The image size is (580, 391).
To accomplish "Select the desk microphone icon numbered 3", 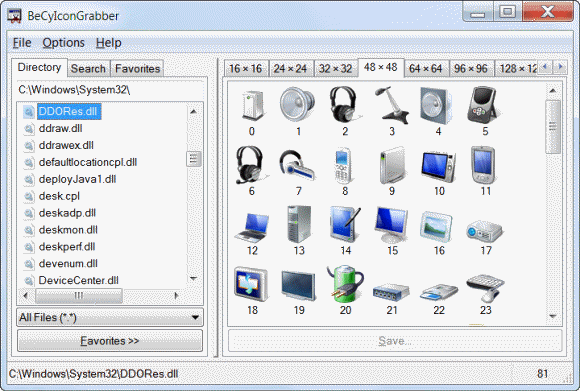I will tap(392, 105).
